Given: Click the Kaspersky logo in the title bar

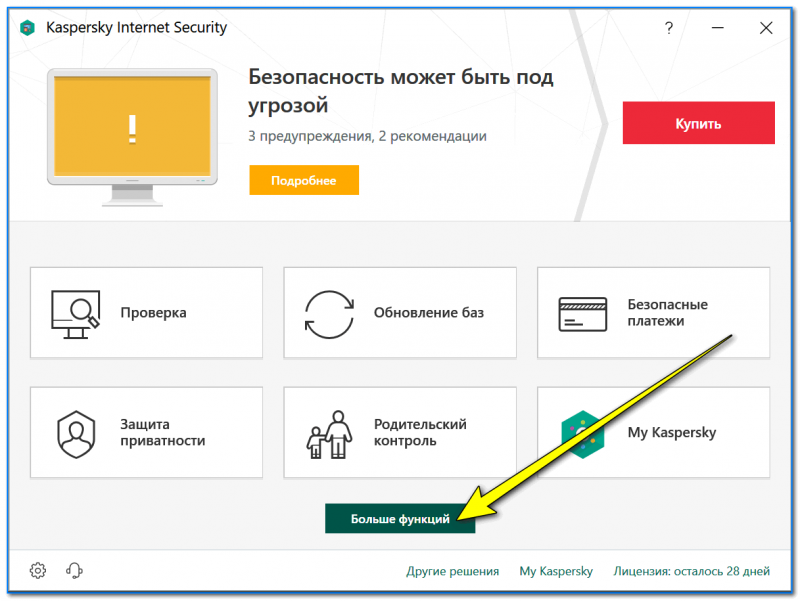Looking at the screenshot, I should coord(27,28).
